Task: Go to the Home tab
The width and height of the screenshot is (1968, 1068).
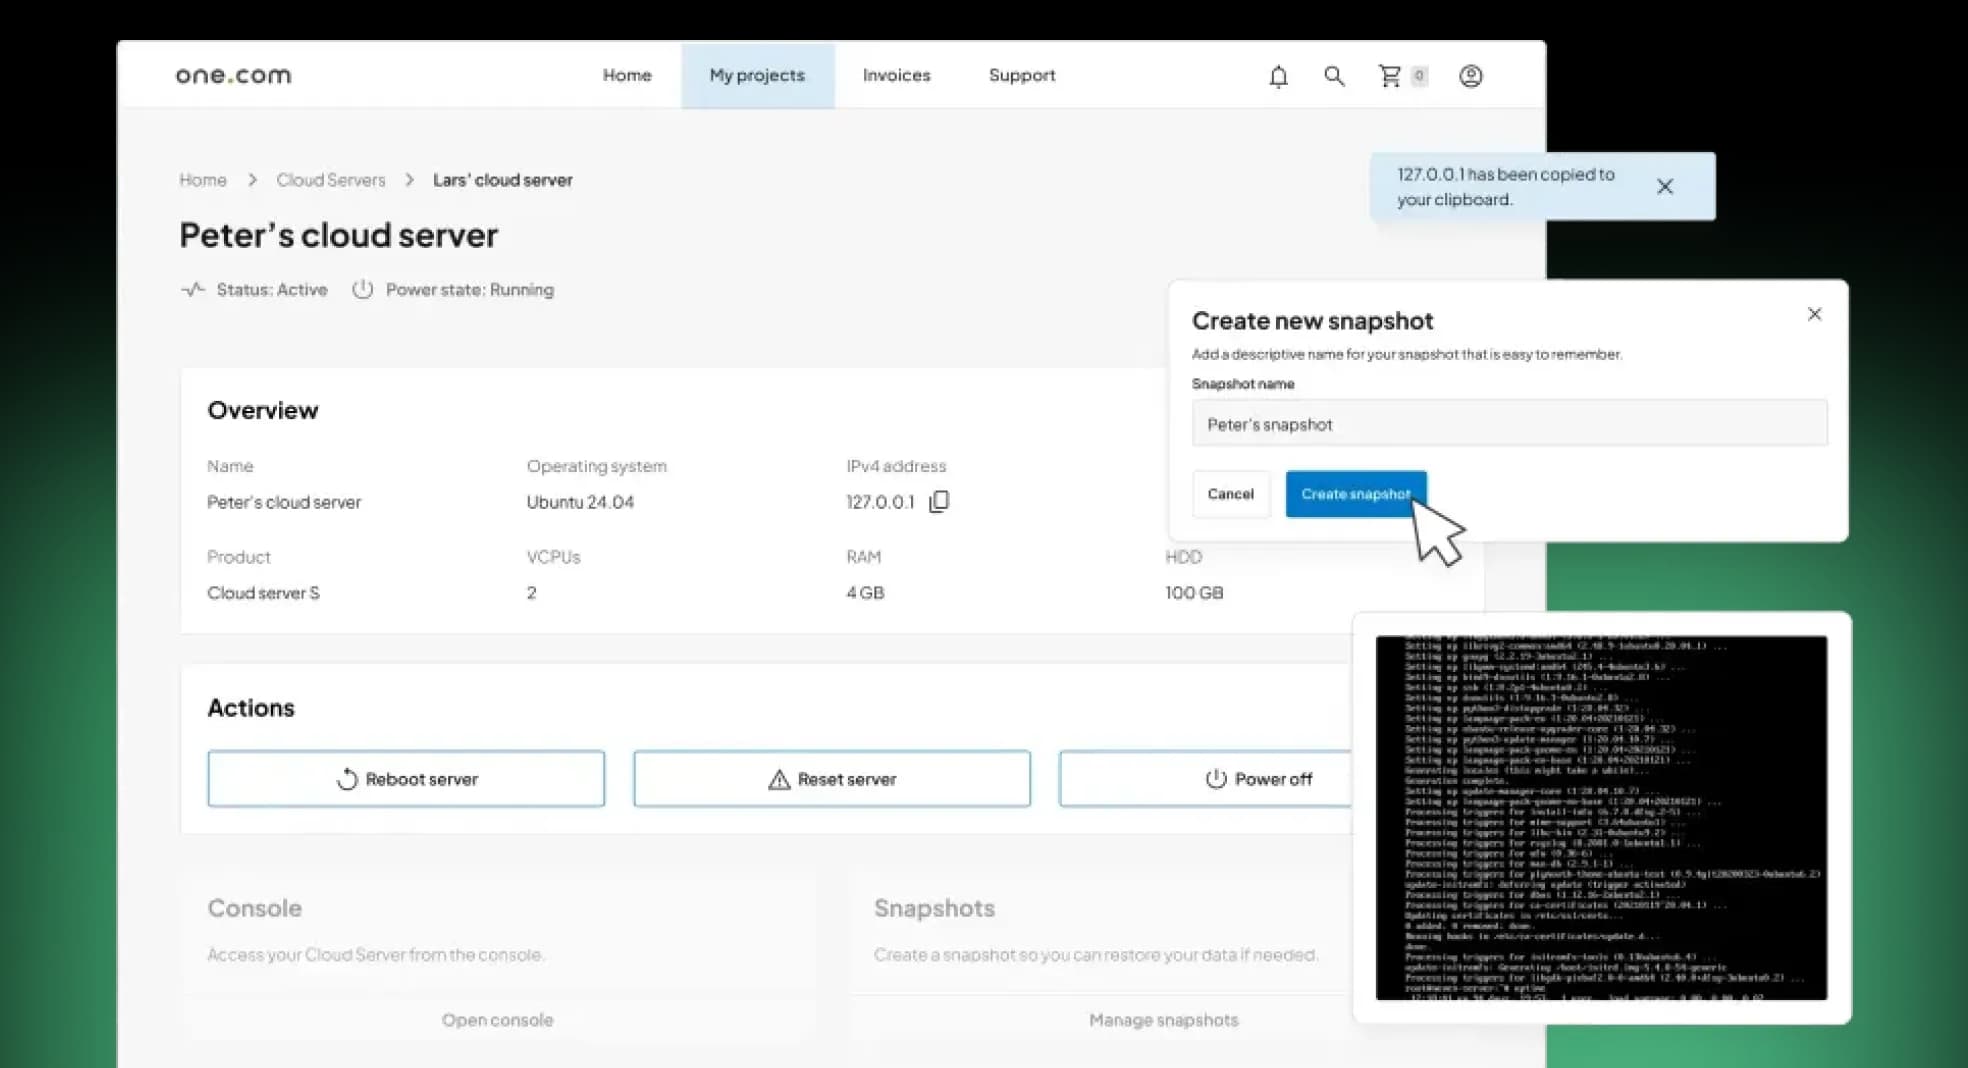Action: click(627, 75)
